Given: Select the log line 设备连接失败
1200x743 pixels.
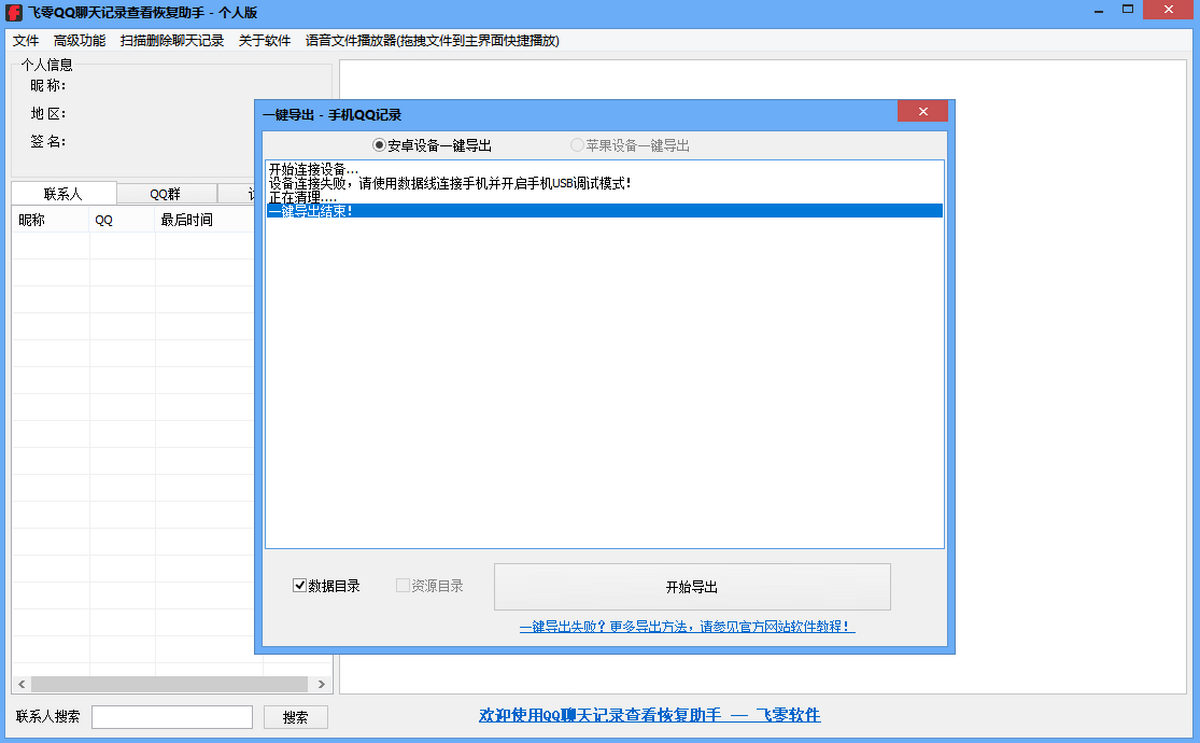Looking at the screenshot, I should [x=604, y=183].
